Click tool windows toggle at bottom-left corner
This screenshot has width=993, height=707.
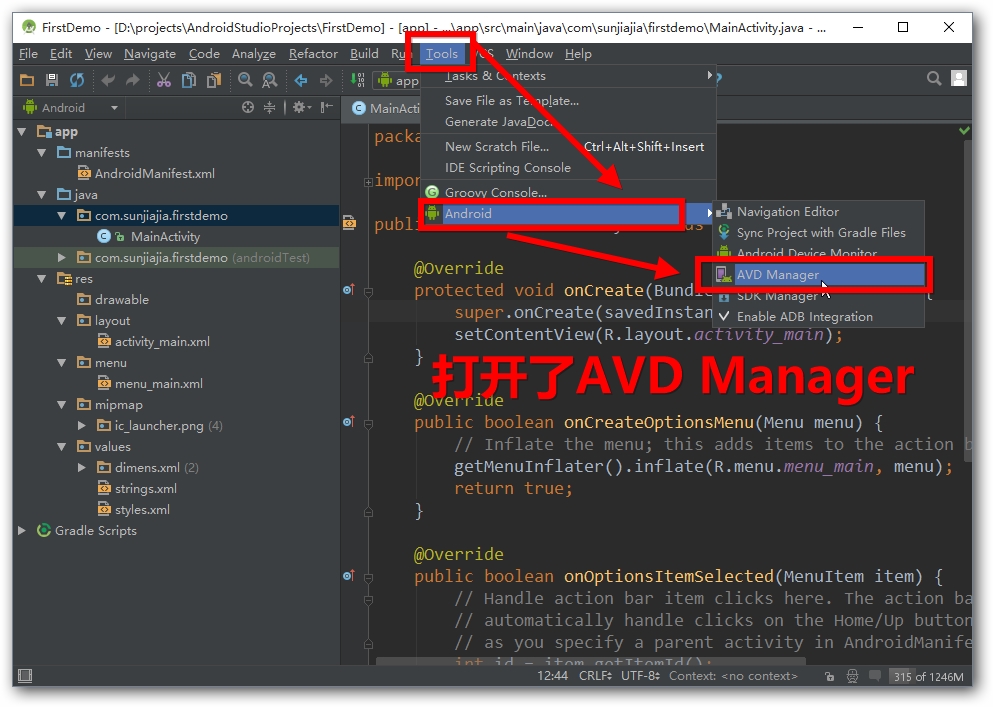[25, 675]
